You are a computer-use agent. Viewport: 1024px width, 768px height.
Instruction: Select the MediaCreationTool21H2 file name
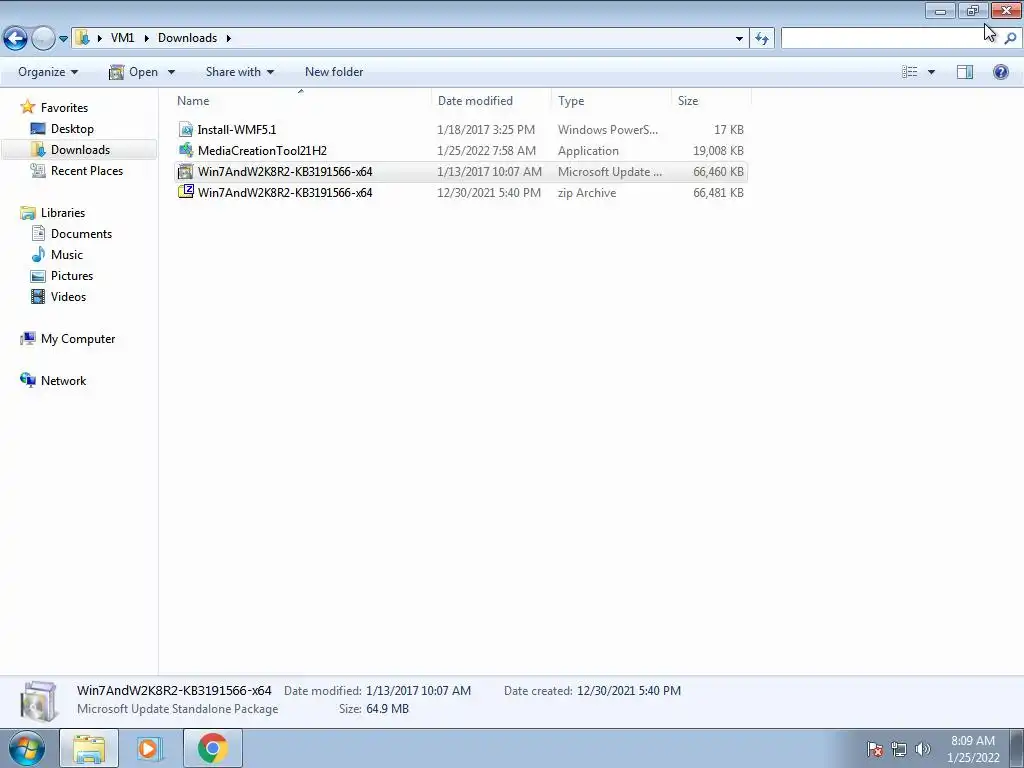coord(262,150)
